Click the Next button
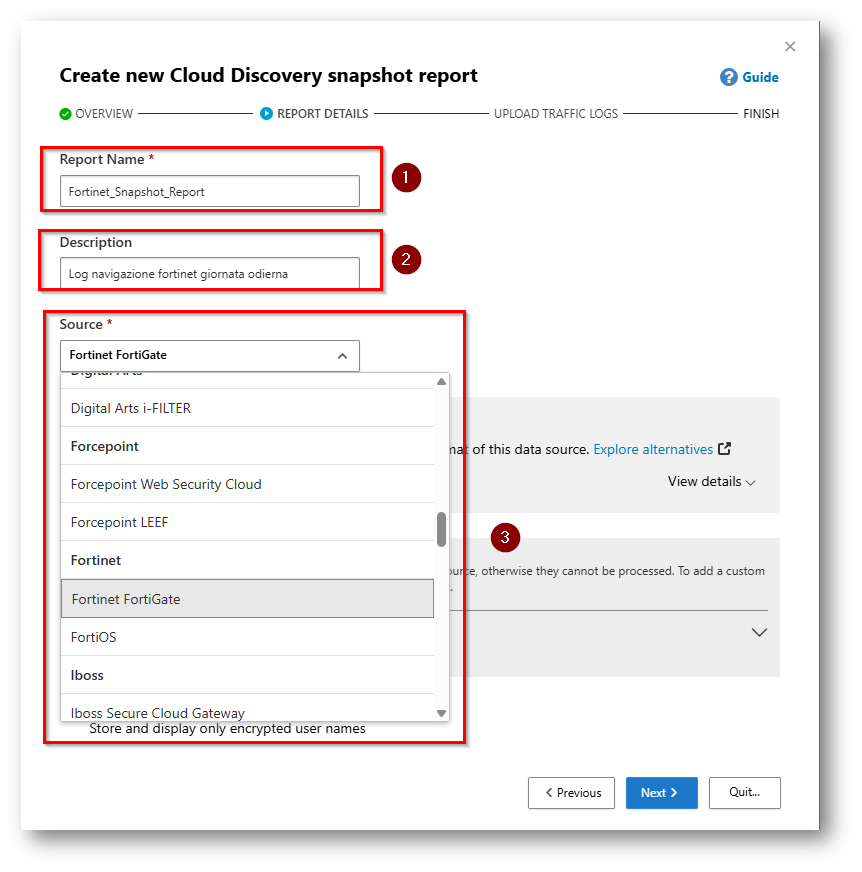 (661, 793)
